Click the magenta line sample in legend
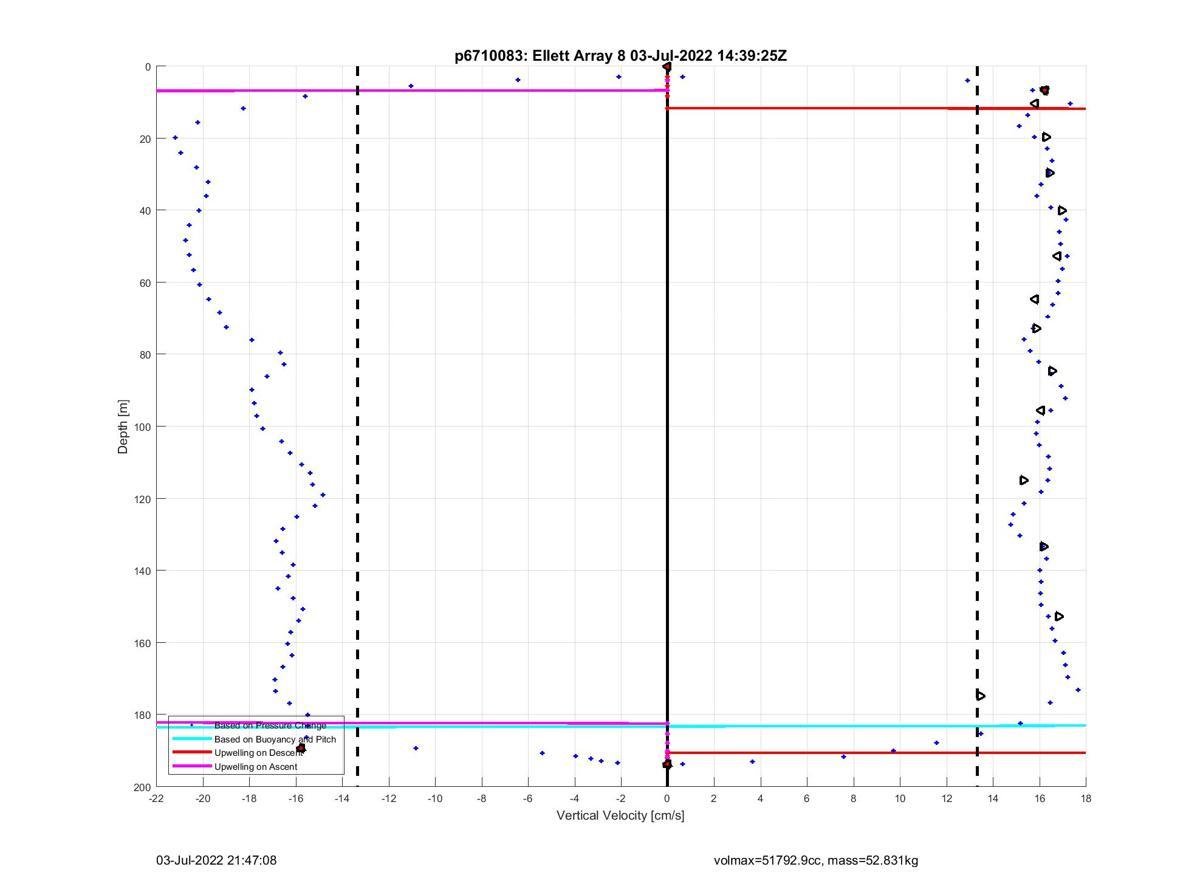 coord(192,766)
